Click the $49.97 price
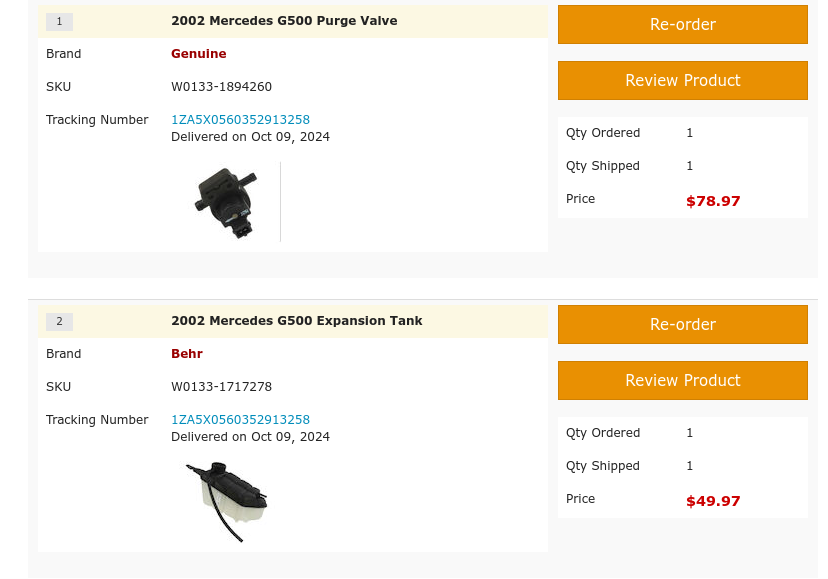Viewport: 828px width, 579px height. point(713,501)
